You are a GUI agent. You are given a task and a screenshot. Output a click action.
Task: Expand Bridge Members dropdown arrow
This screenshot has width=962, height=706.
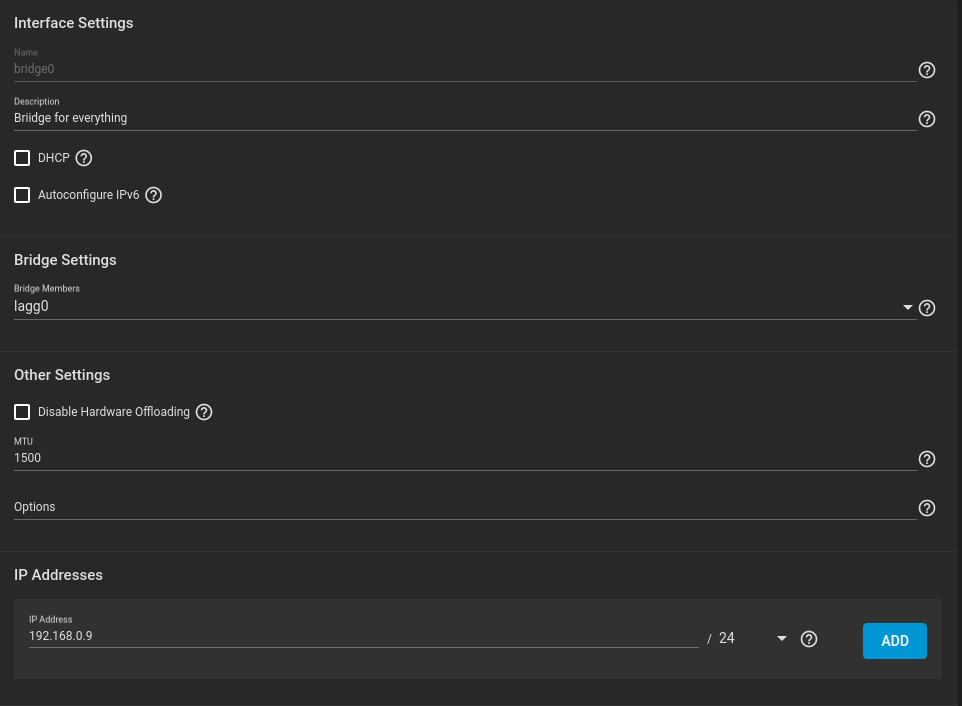pos(908,308)
